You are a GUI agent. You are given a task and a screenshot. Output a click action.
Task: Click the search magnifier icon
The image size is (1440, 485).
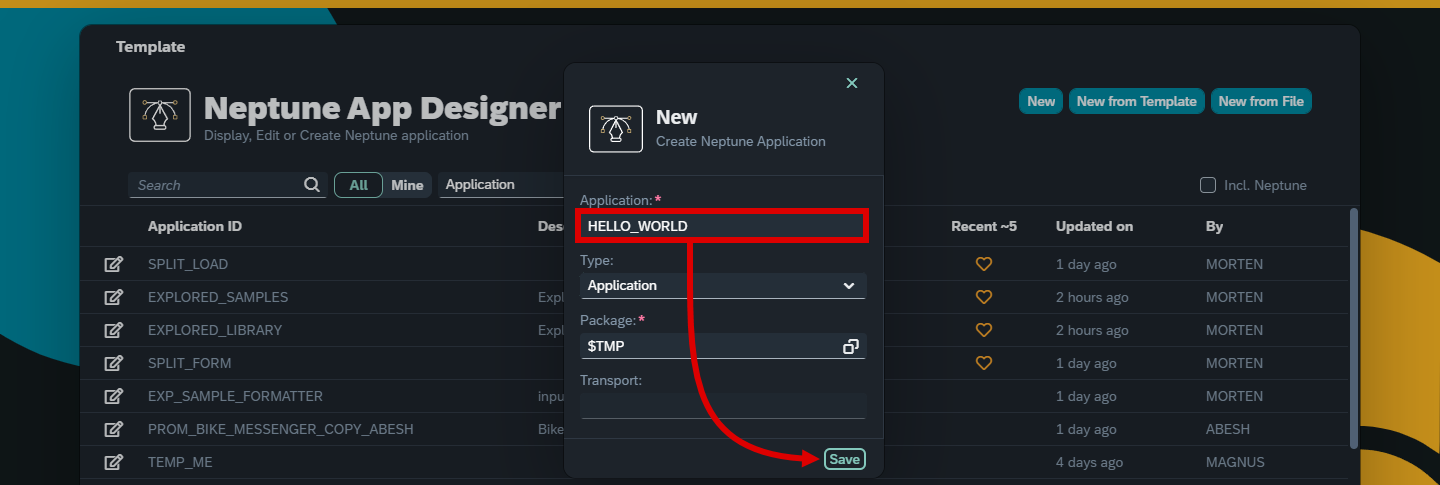pyautogui.click(x=312, y=185)
